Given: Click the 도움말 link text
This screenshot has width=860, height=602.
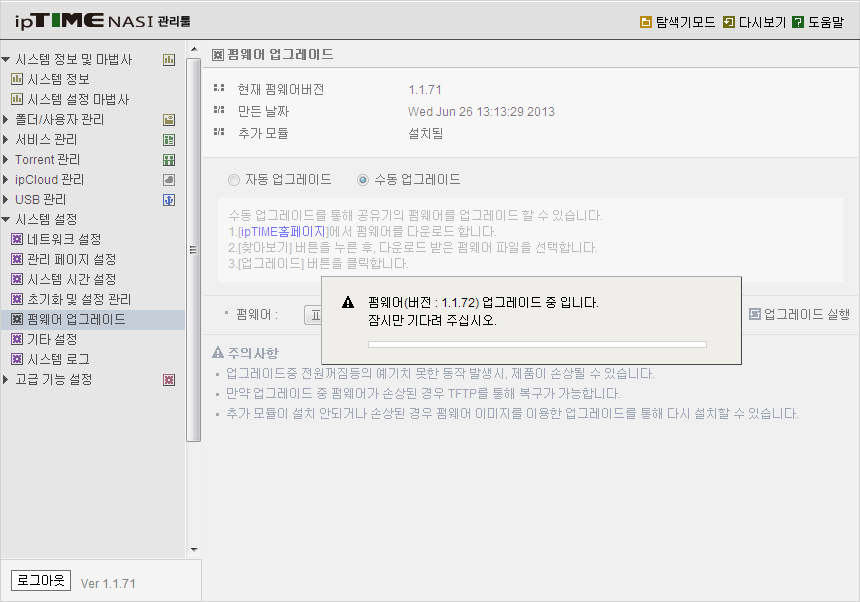Looking at the screenshot, I should tap(826, 22).
